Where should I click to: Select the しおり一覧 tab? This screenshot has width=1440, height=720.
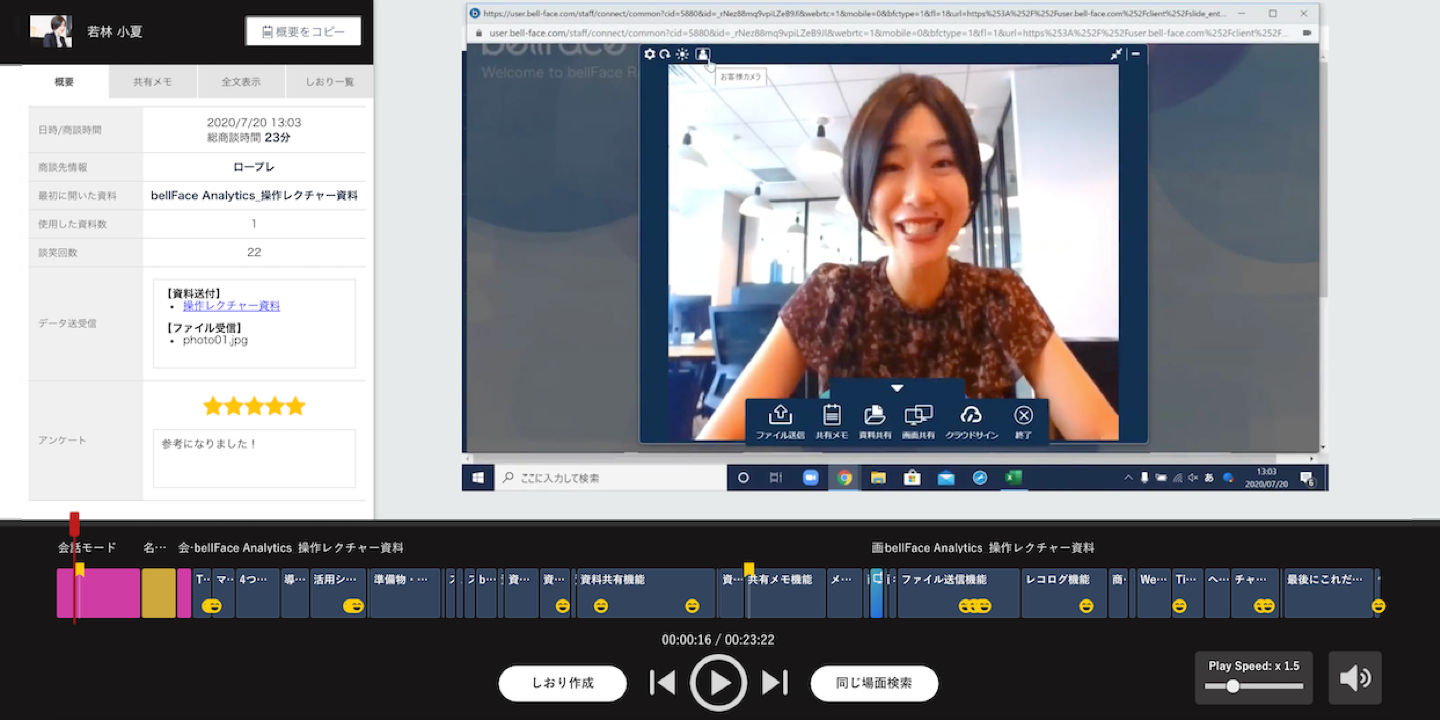pyautogui.click(x=329, y=82)
